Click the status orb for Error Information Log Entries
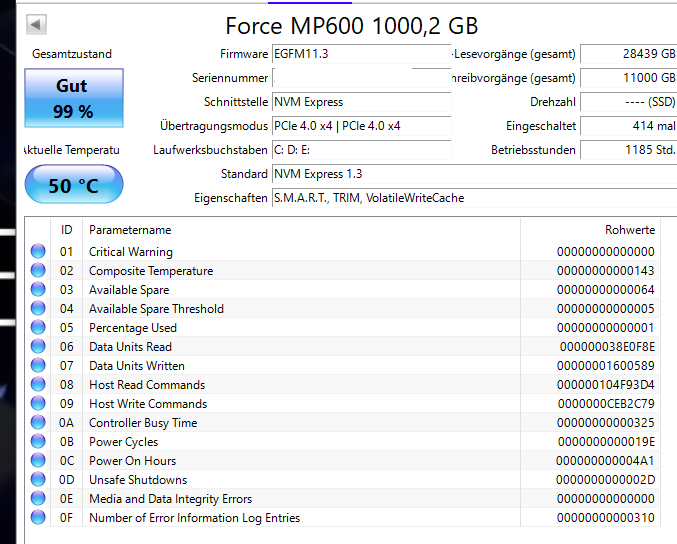This screenshot has width=677, height=544. point(38,517)
